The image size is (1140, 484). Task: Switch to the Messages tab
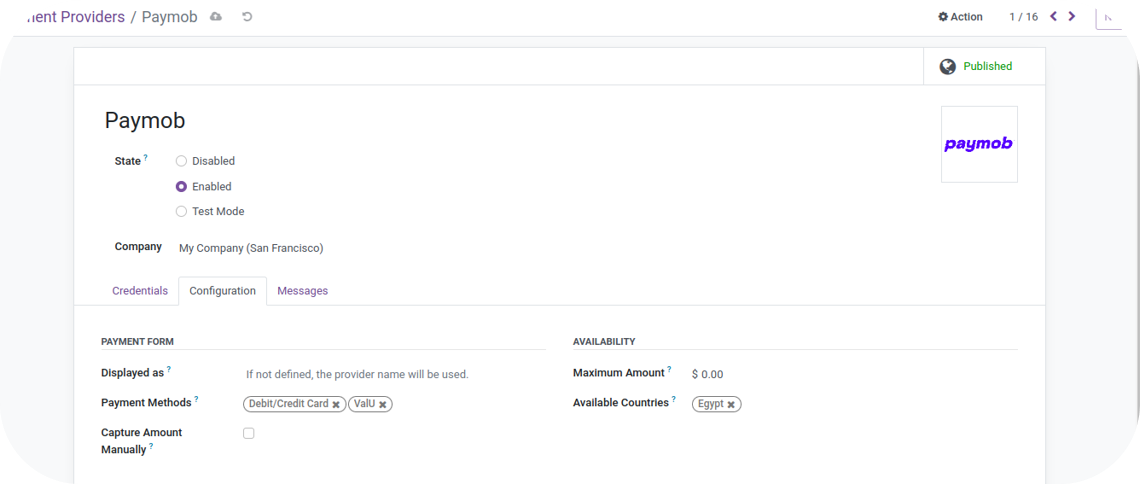tap(302, 291)
